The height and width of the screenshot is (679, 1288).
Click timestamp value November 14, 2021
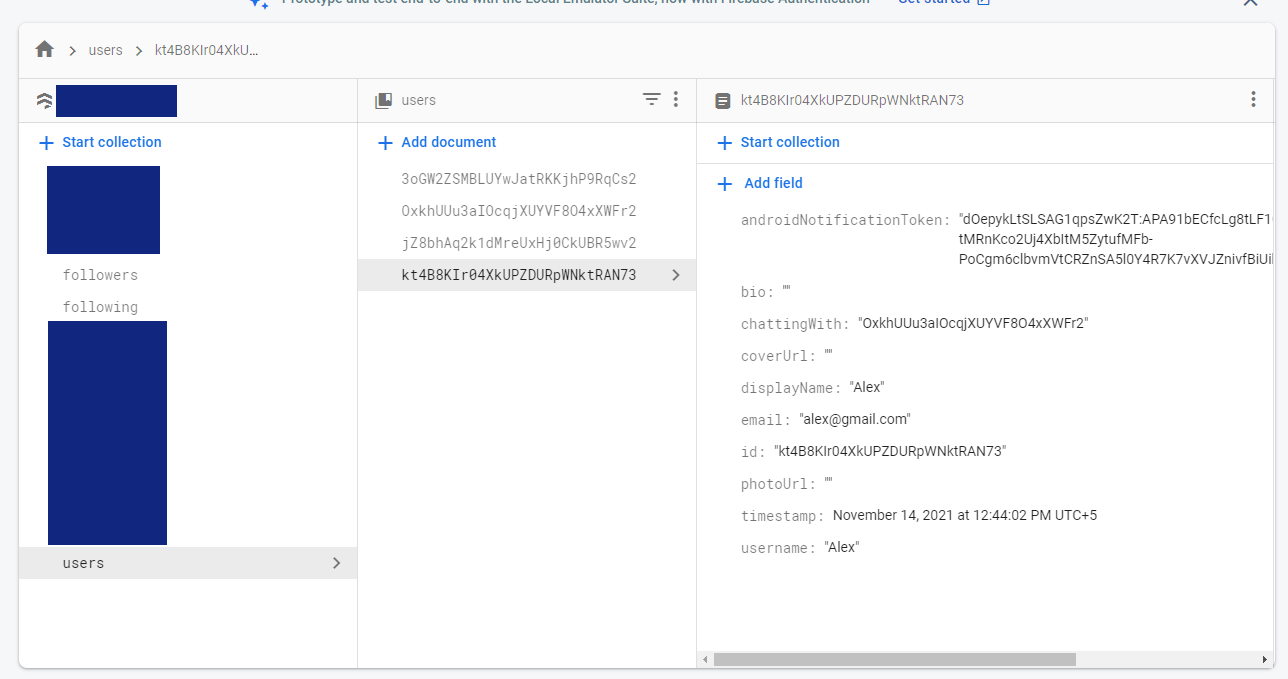965,516
